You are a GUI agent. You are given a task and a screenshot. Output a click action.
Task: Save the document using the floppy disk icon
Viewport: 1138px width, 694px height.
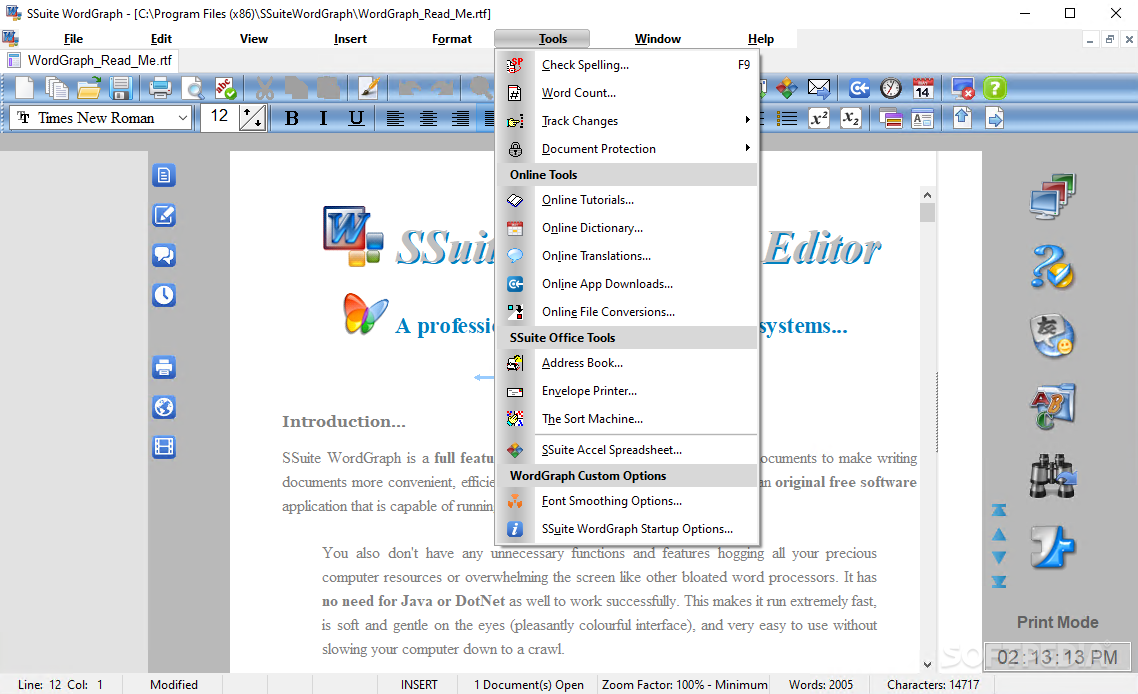[120, 89]
